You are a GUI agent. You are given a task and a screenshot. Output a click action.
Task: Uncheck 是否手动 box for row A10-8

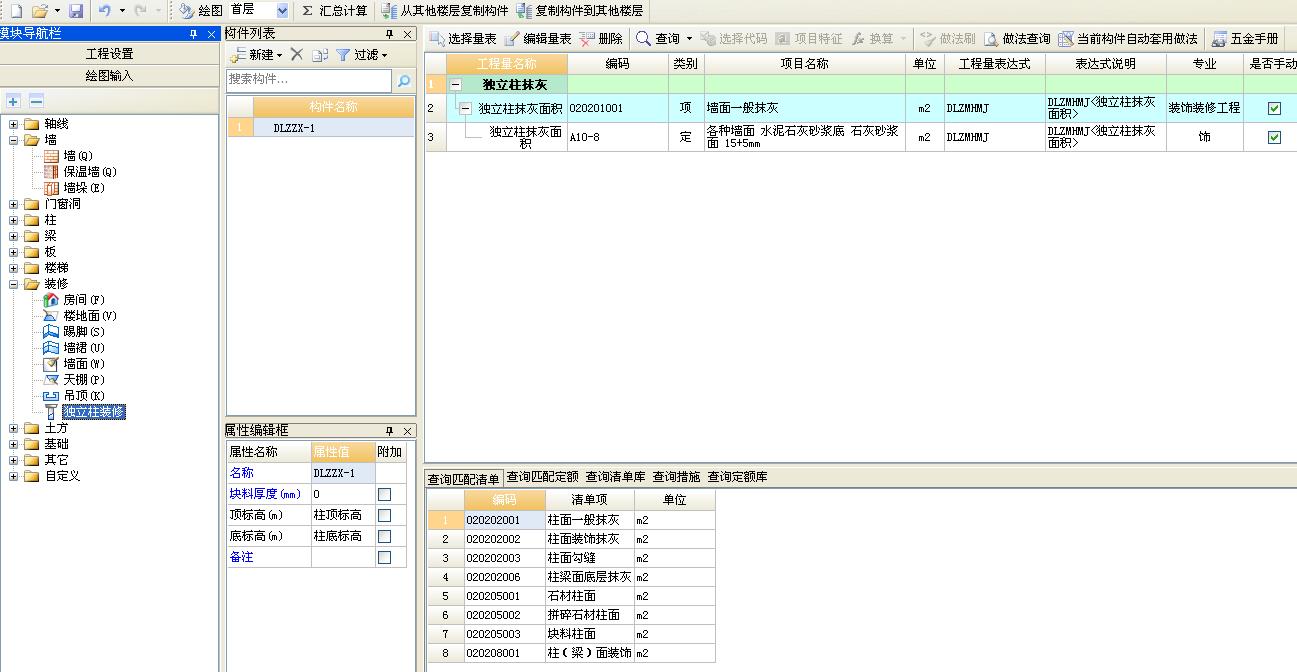(1274, 137)
